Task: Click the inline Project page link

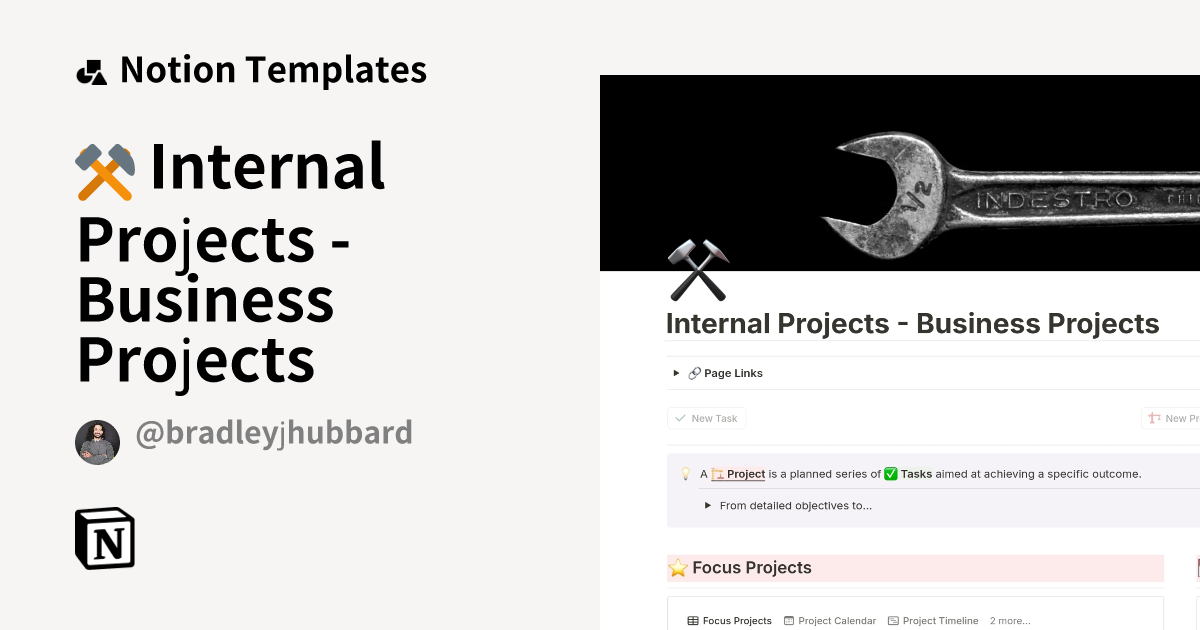Action: [x=739, y=474]
